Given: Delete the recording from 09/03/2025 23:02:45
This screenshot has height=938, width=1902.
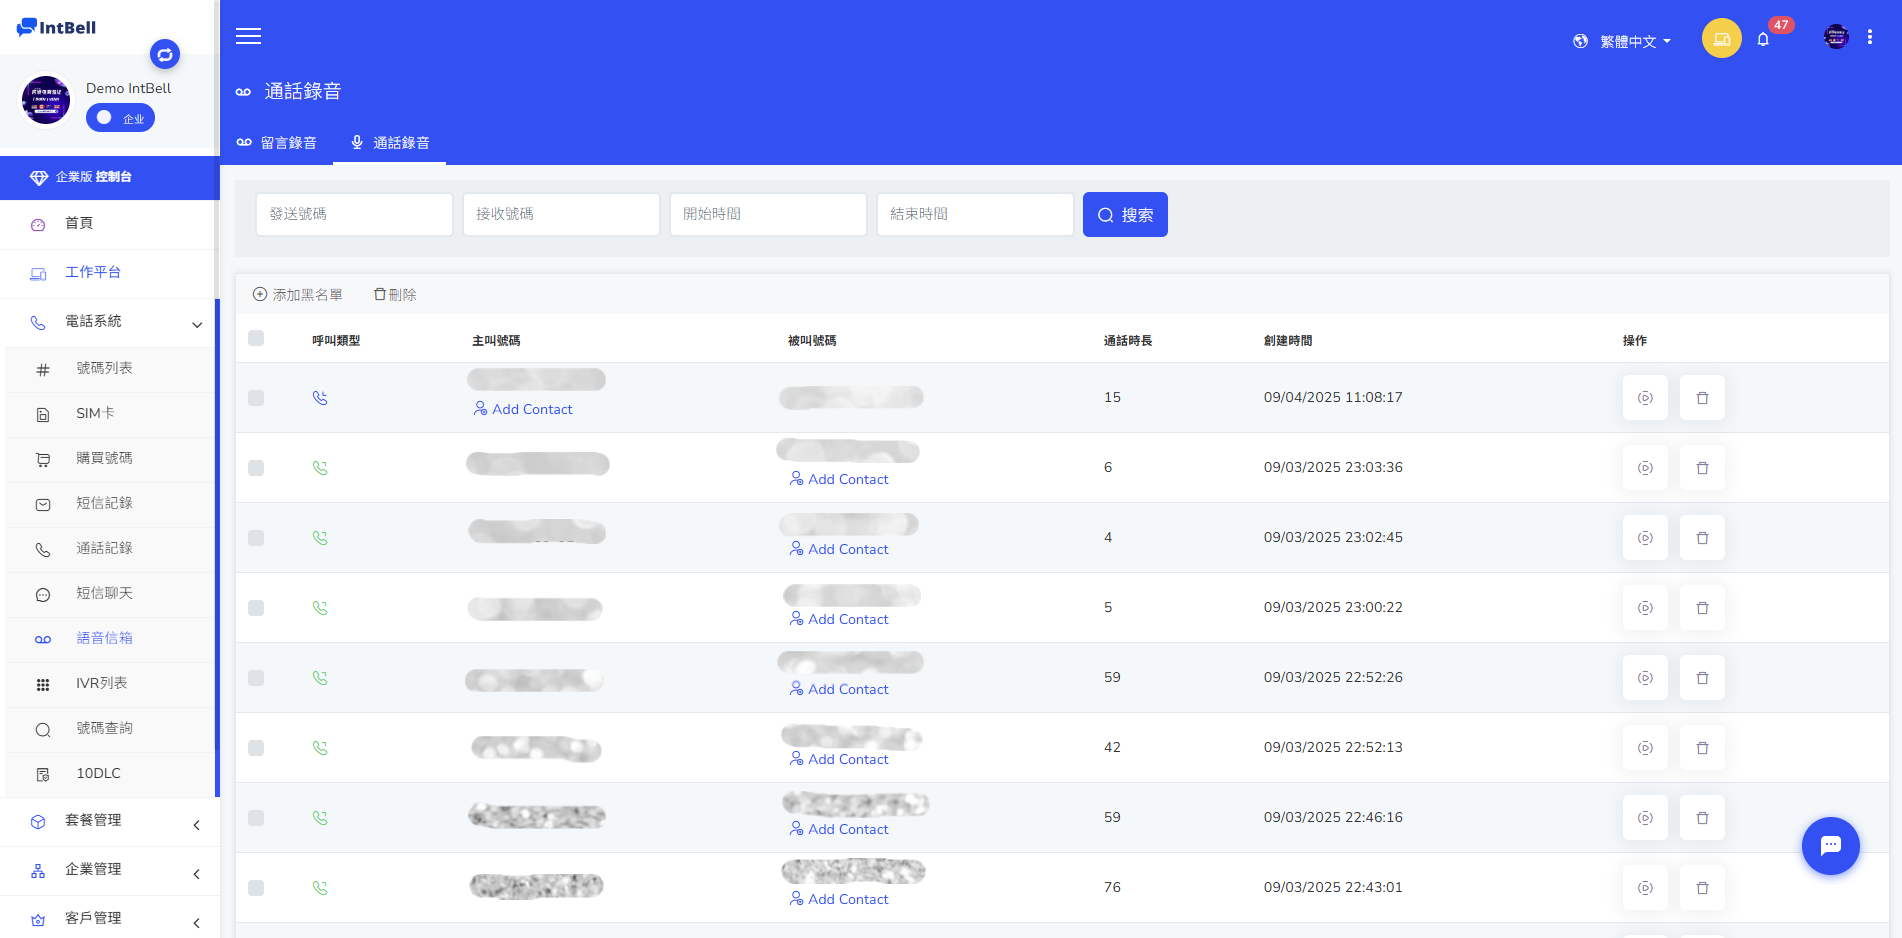Looking at the screenshot, I should (1702, 538).
